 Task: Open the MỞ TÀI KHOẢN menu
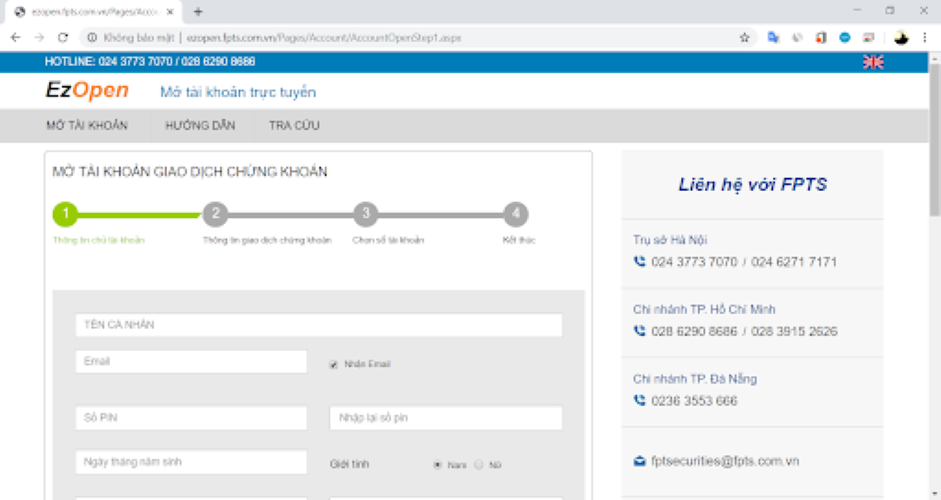point(87,126)
